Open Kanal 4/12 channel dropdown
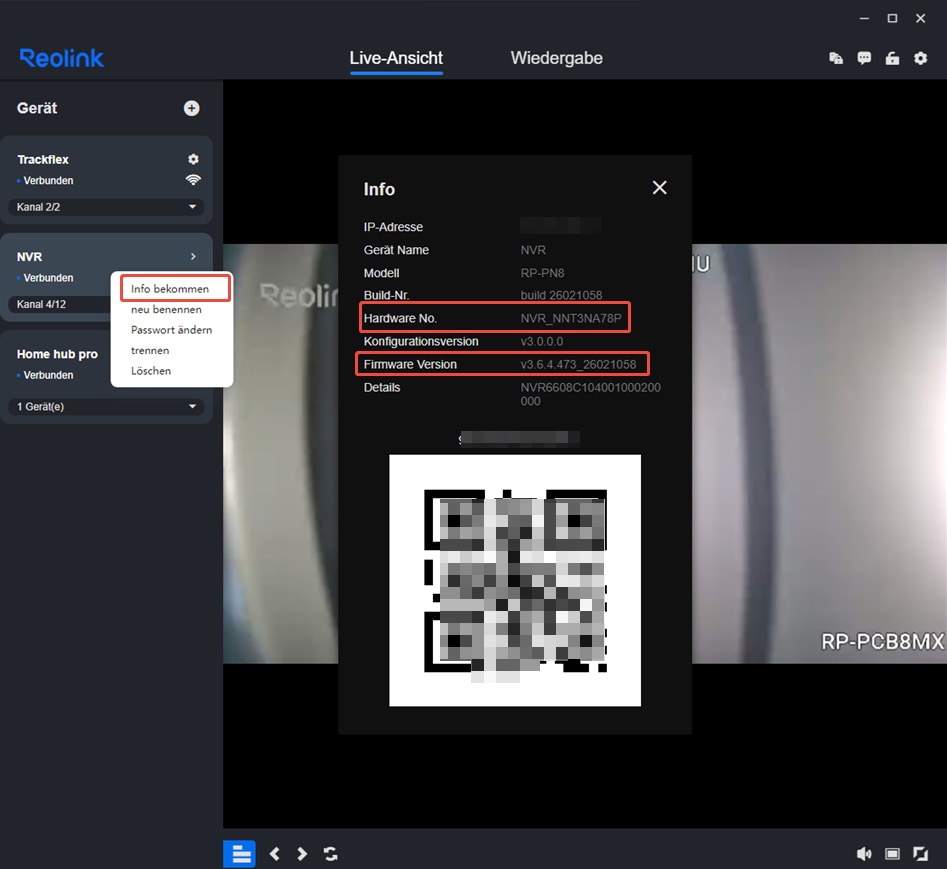This screenshot has height=869, width=947. [59, 304]
